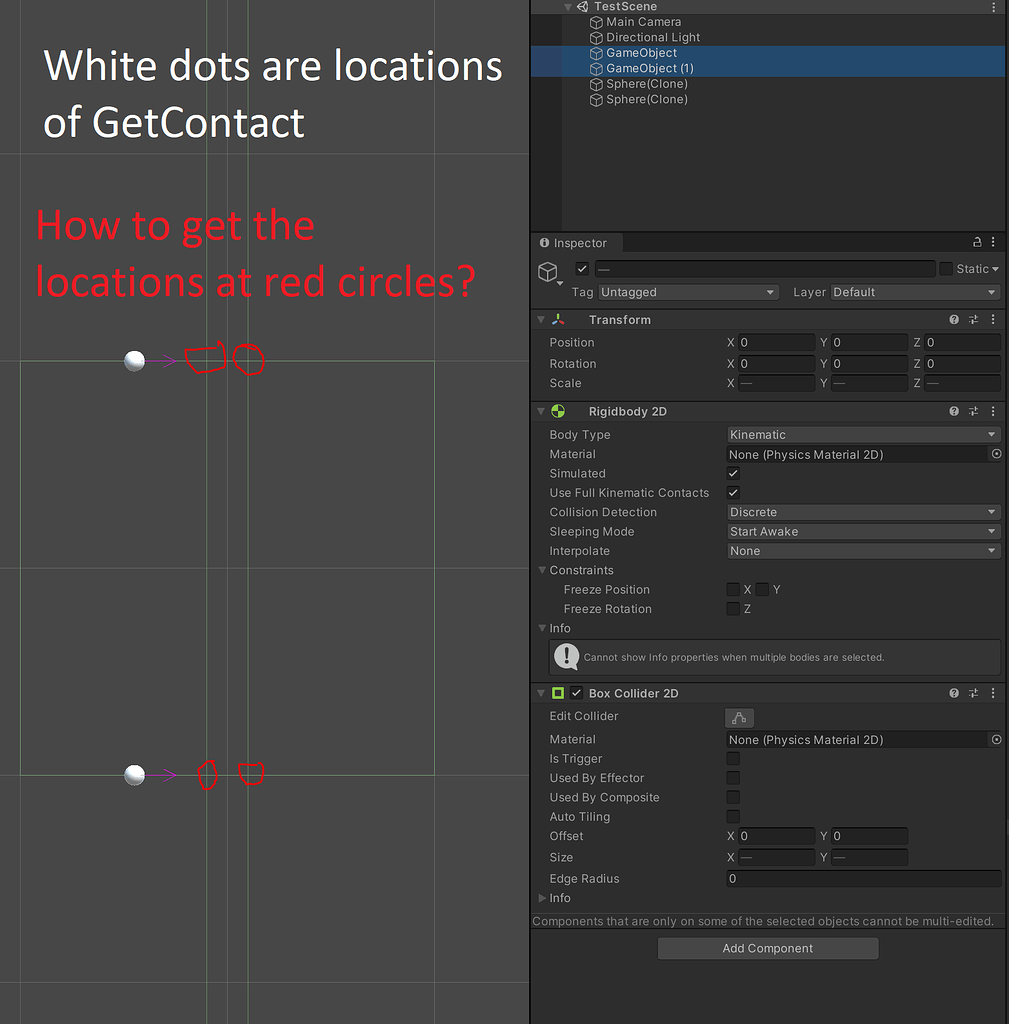
Task: Click the Add Component button
Action: point(766,948)
